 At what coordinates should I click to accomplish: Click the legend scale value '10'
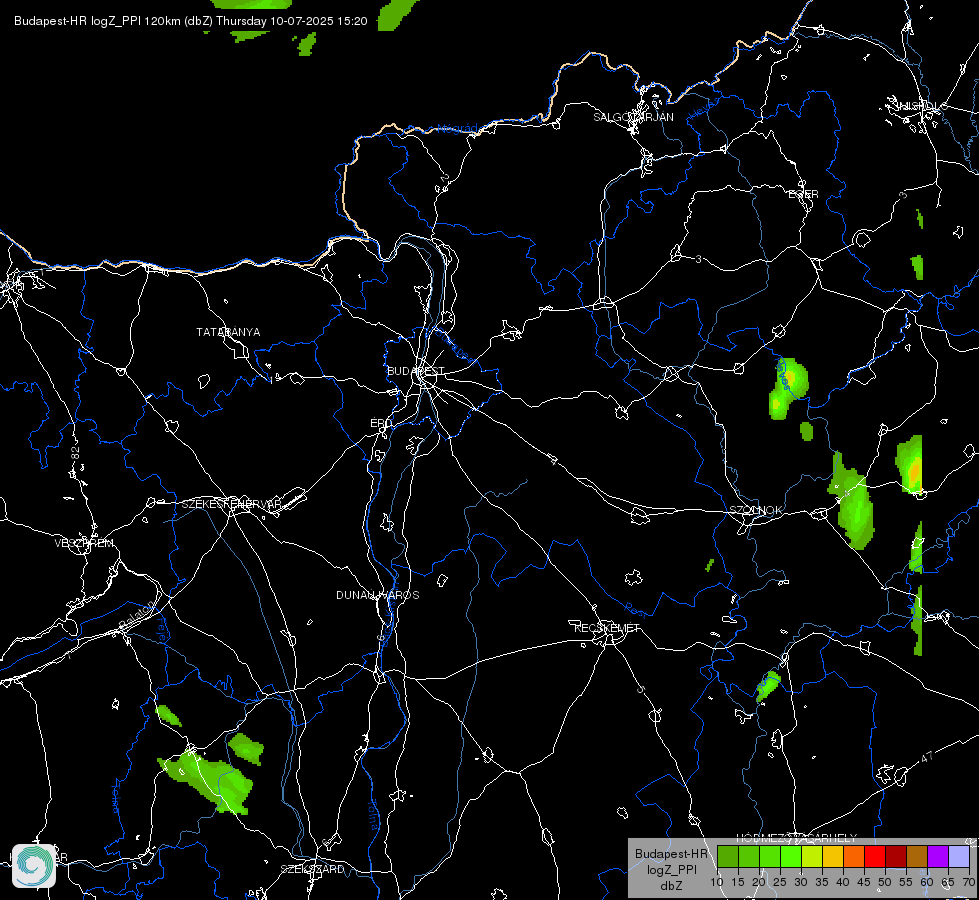[717, 883]
